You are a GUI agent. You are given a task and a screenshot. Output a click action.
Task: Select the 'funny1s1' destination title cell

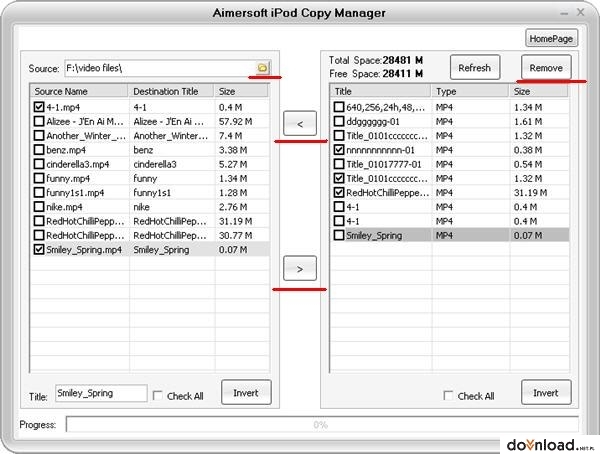pos(152,193)
